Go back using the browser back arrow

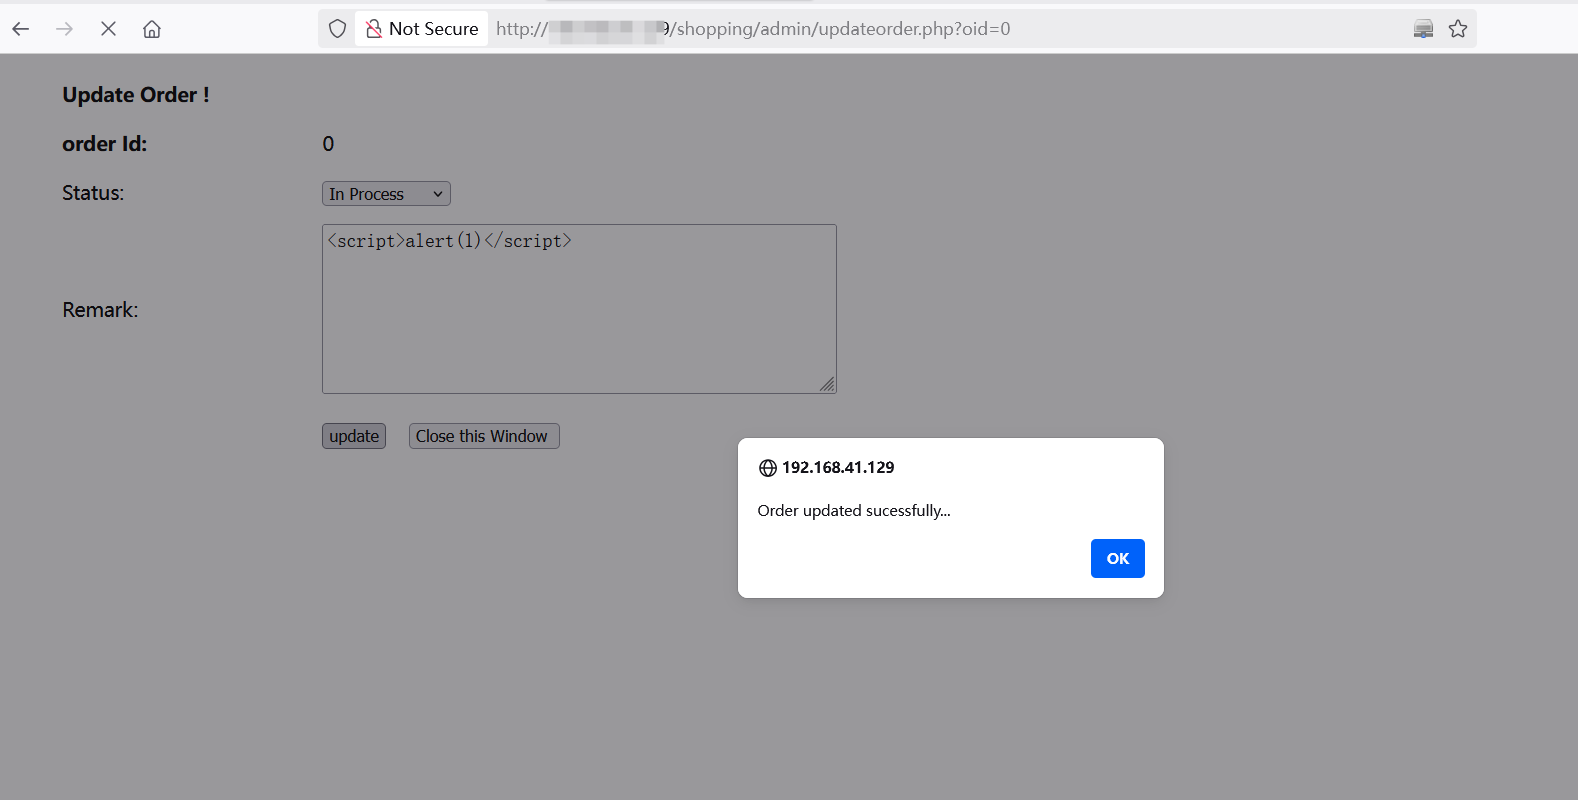tap(21, 29)
